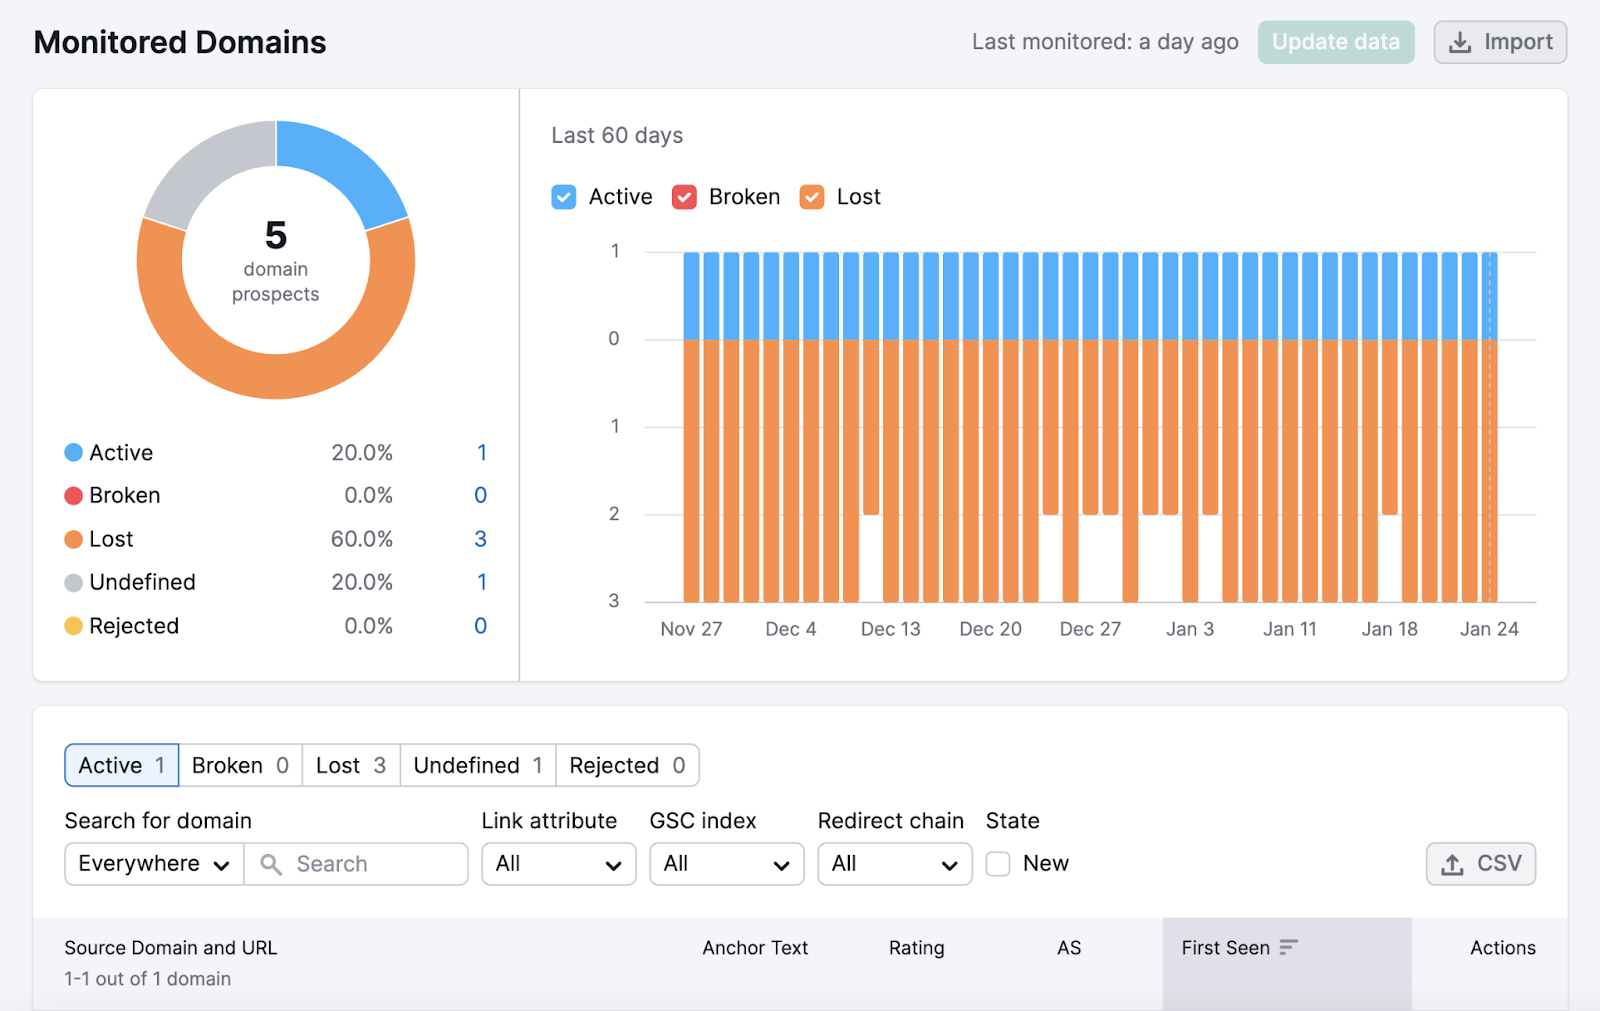This screenshot has width=1600, height=1011.
Task: Open the GSC index dropdown
Action: [726, 863]
